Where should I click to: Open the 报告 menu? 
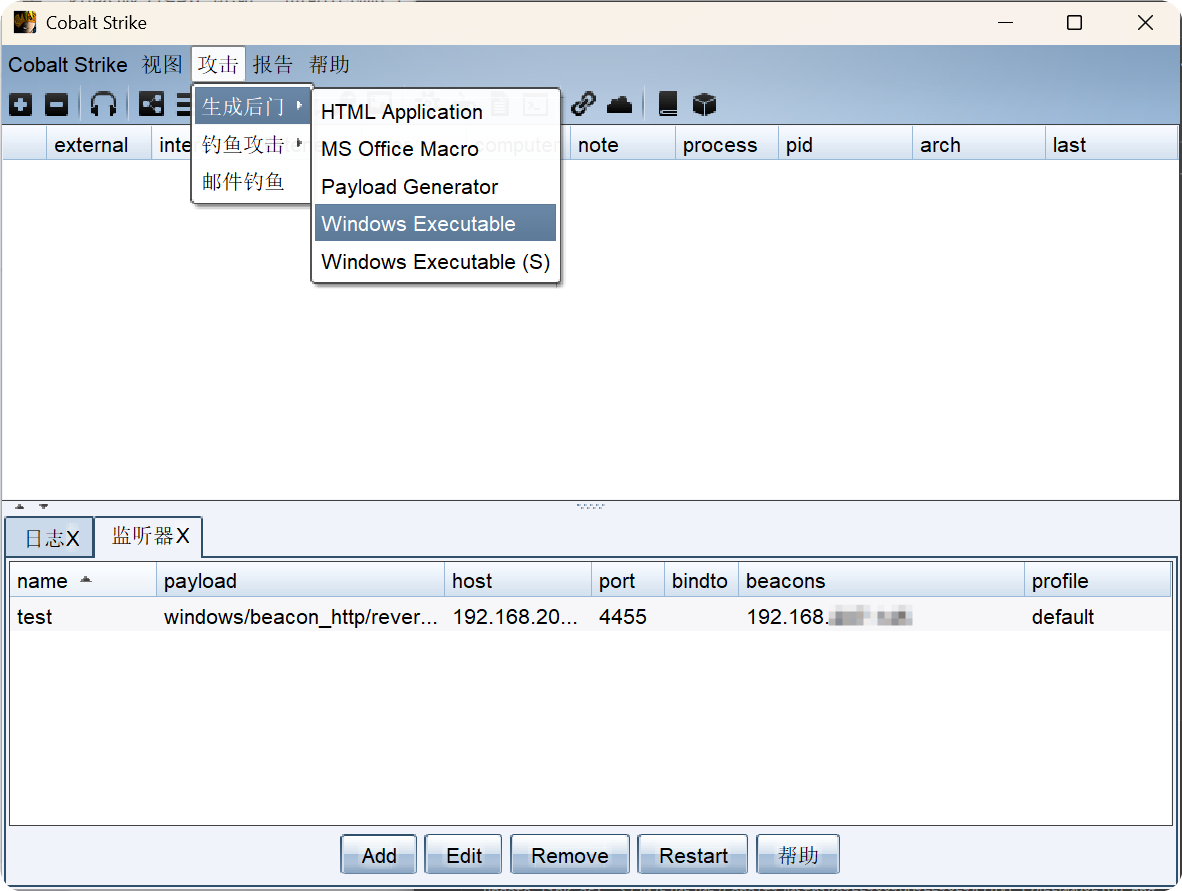point(273,65)
